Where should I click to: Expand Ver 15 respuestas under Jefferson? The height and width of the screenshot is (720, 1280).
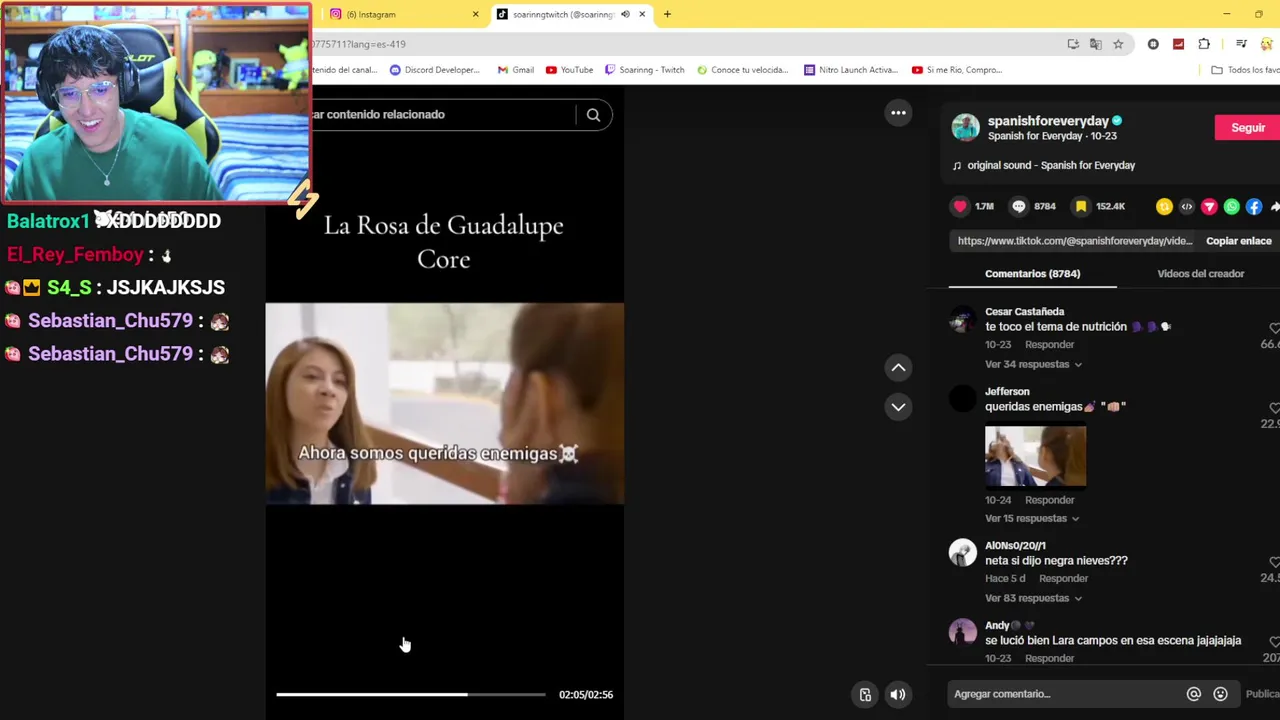click(1032, 518)
